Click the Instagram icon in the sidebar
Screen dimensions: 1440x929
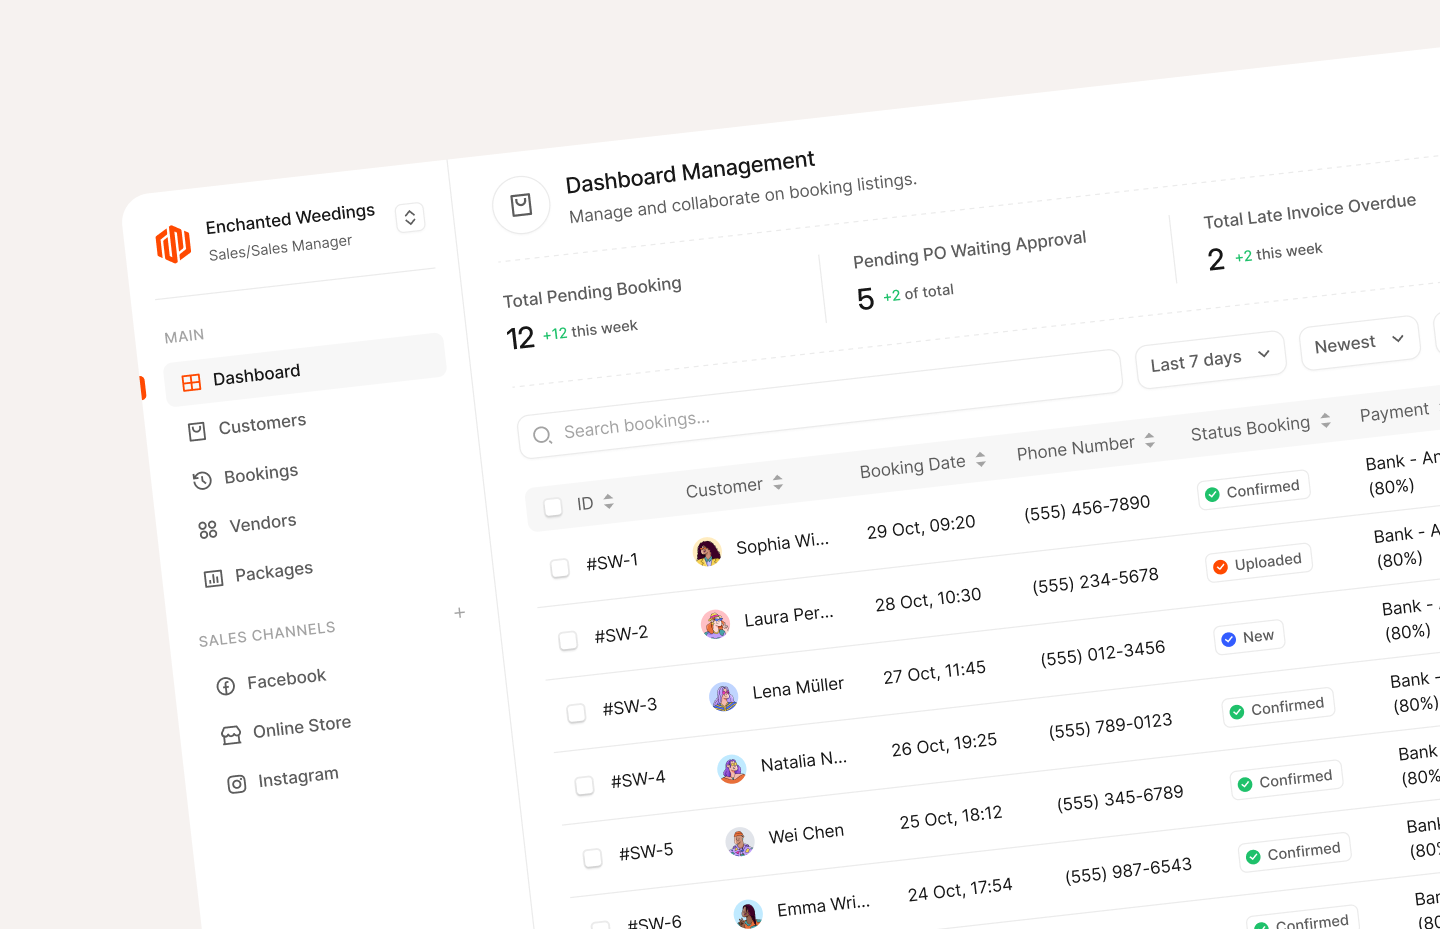tap(236, 784)
